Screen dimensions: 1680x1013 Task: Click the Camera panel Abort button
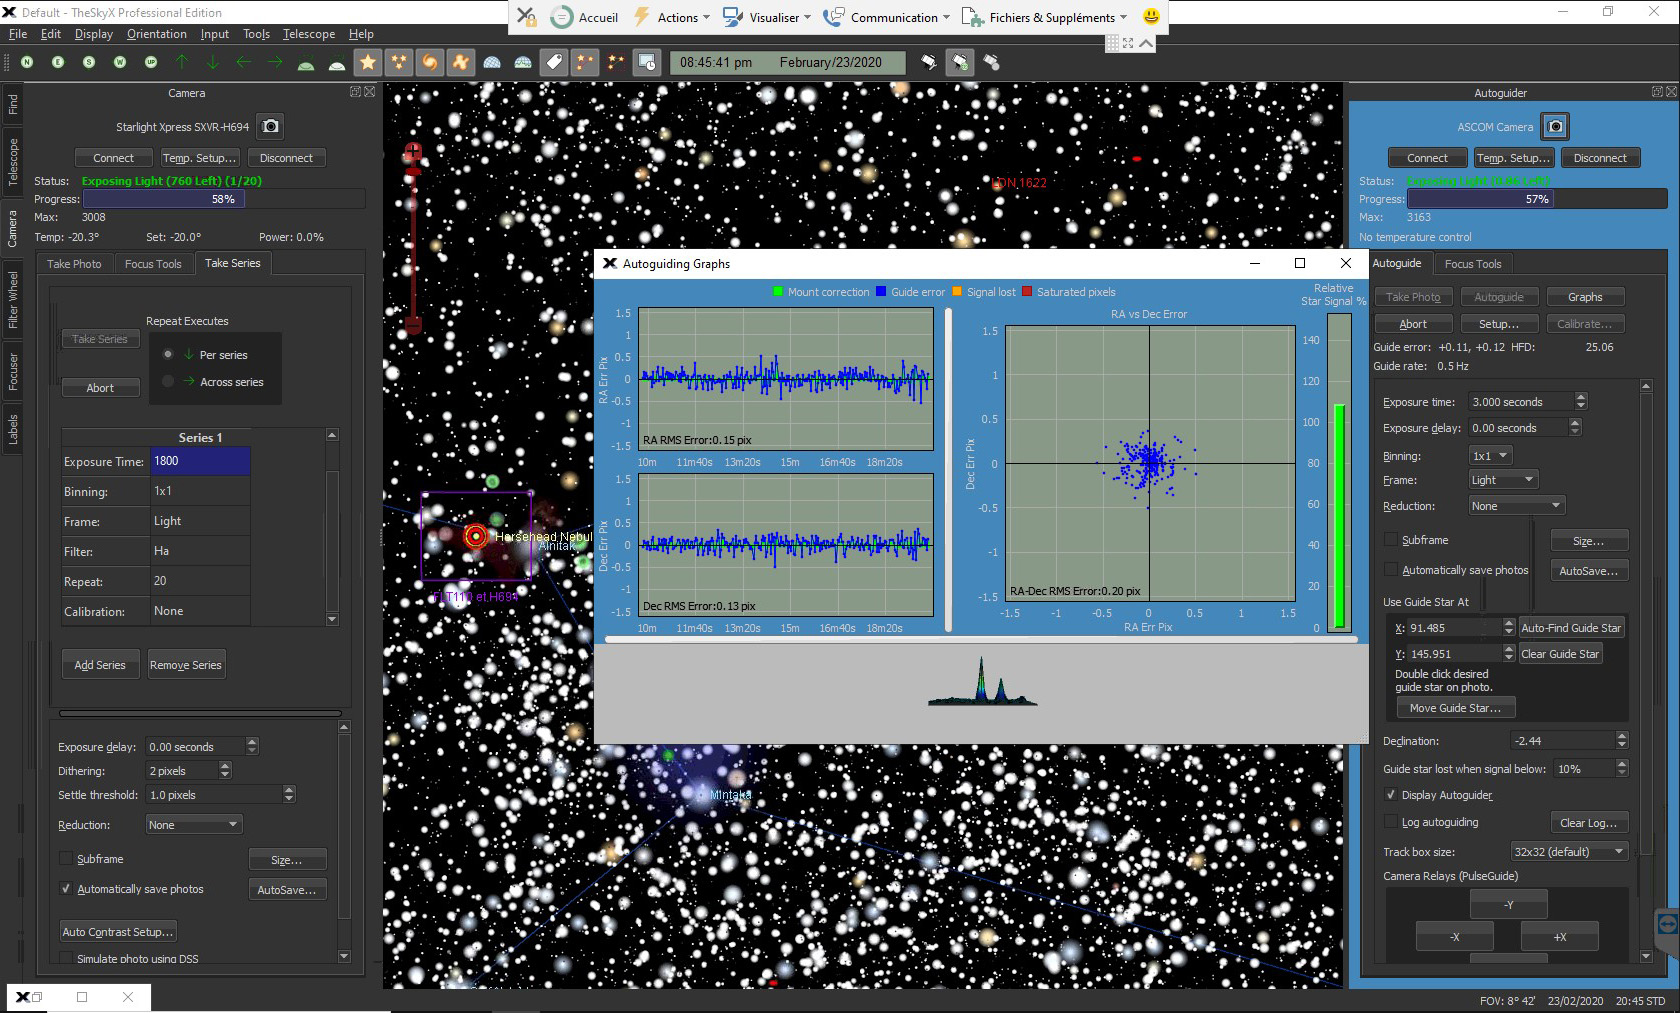coord(100,387)
